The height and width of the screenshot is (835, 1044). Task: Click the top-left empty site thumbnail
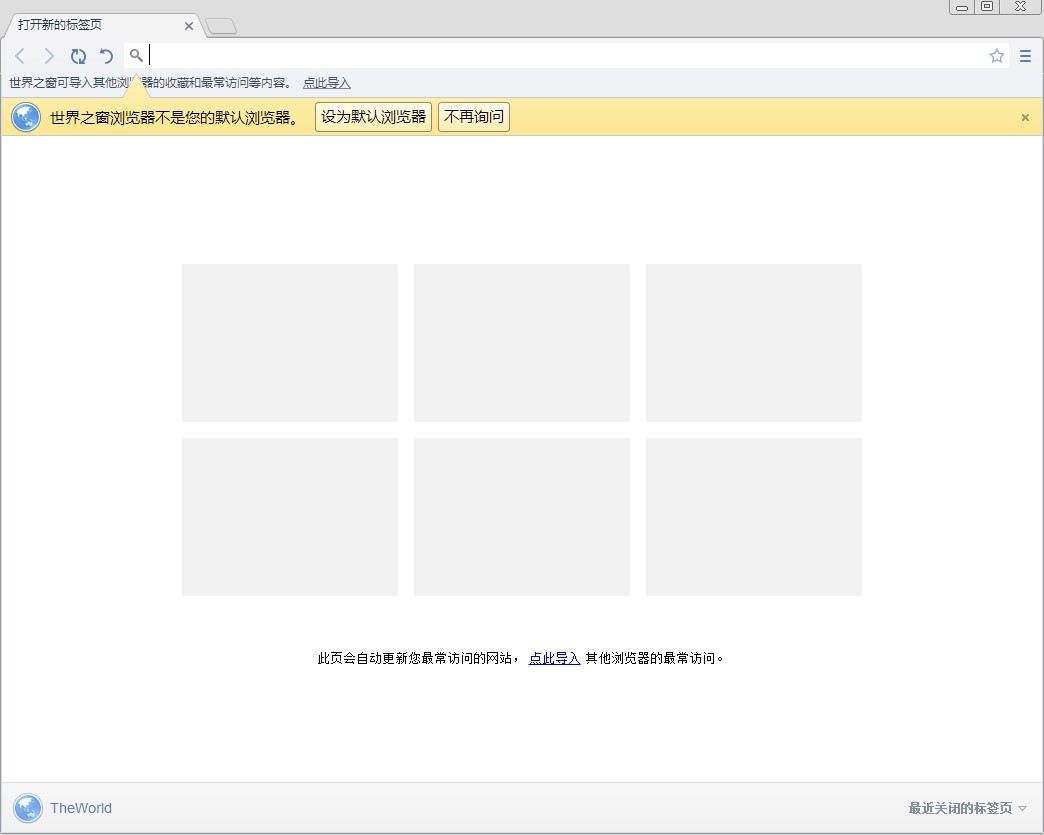[290, 343]
